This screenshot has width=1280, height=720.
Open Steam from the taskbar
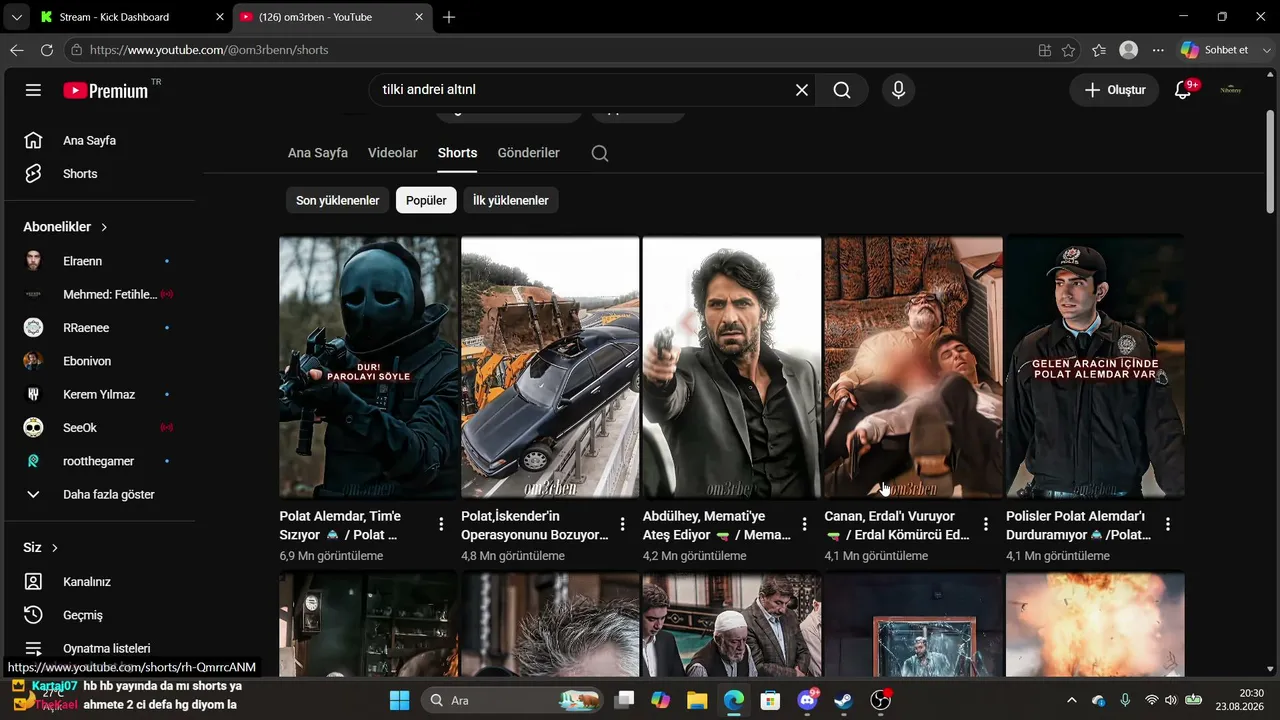843,700
